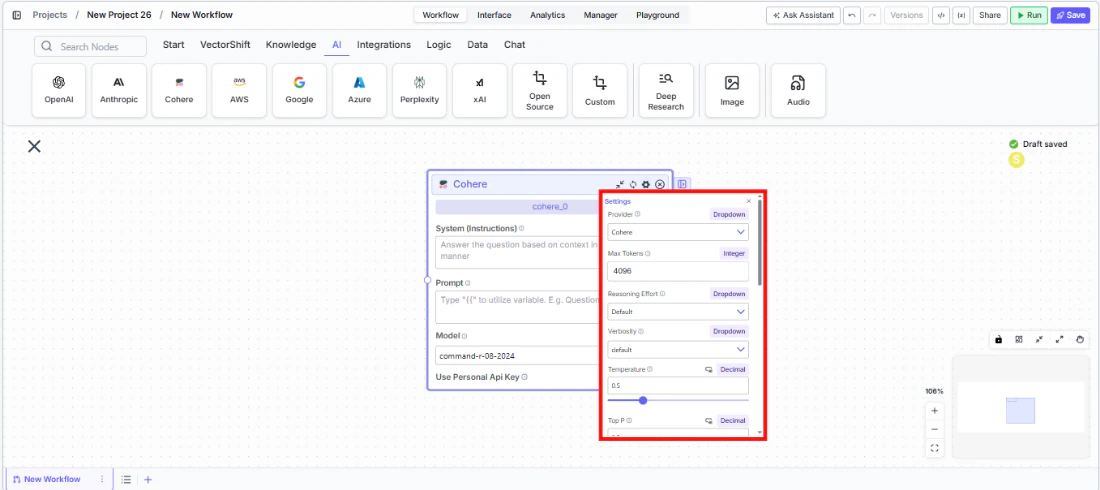The width and height of the screenshot is (1100, 490).
Task: Open the Start node category
Action: [173, 45]
